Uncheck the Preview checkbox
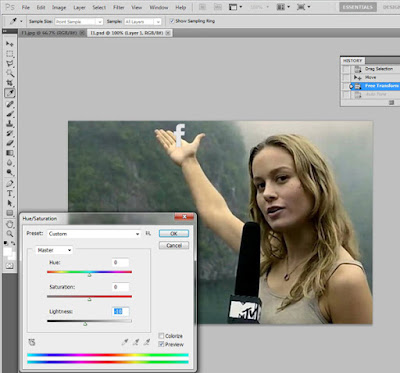 click(161, 344)
